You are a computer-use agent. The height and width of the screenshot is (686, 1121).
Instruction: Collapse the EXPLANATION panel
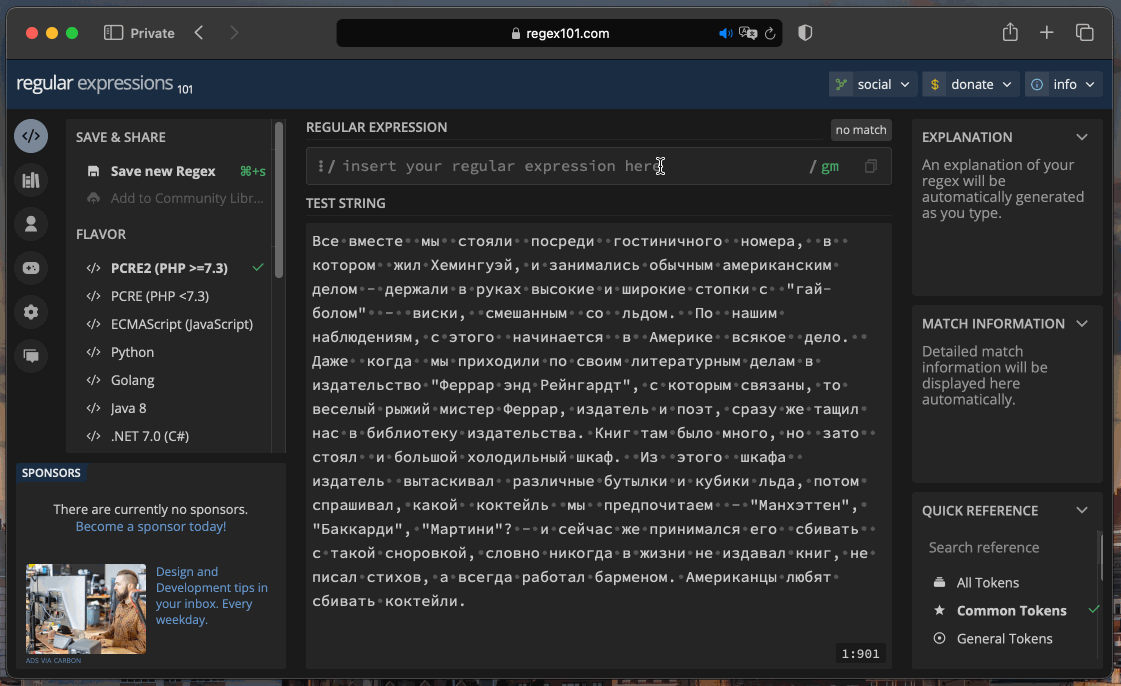(x=1082, y=137)
